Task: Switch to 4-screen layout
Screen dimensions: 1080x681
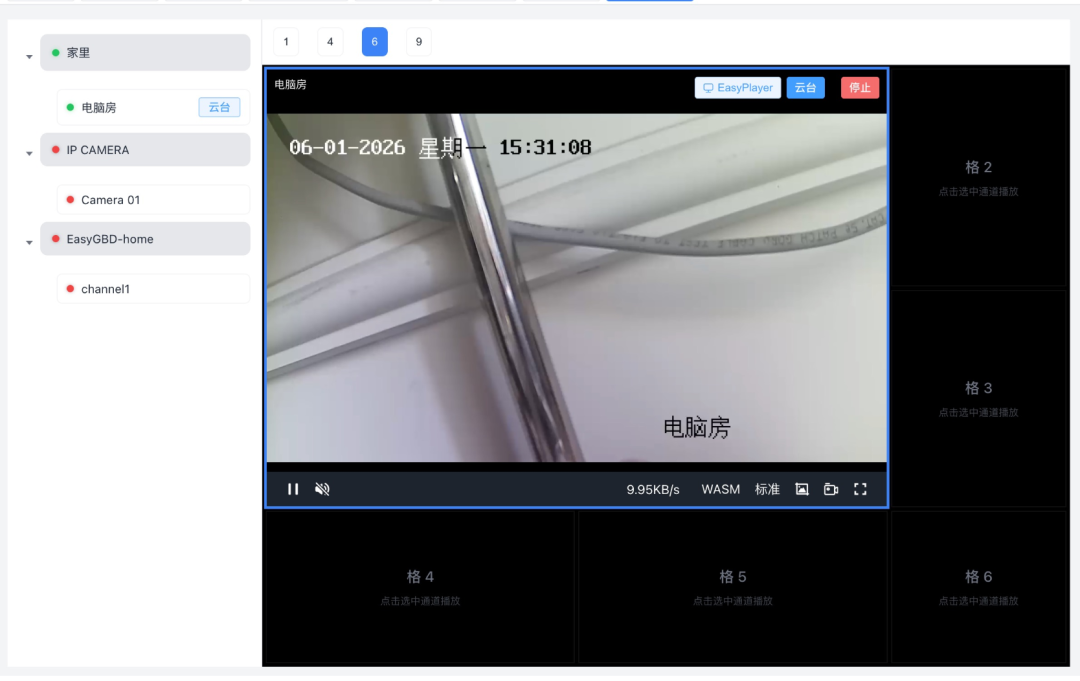Action: pos(330,41)
